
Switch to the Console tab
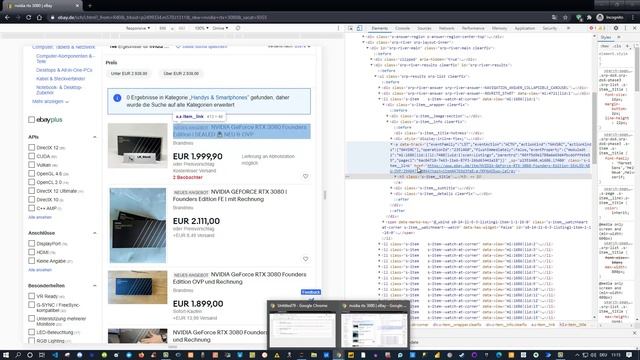point(402,28)
